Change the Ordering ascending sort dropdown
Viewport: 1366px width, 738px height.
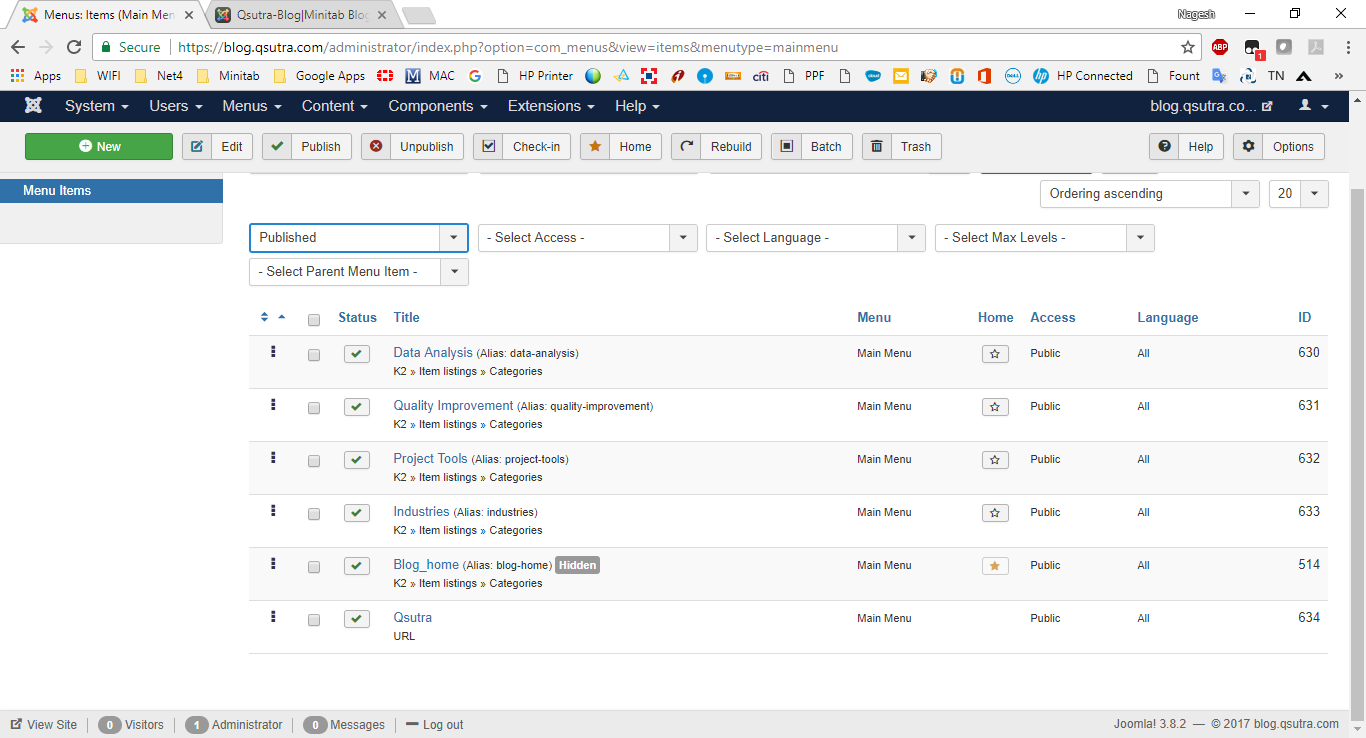pos(1149,194)
